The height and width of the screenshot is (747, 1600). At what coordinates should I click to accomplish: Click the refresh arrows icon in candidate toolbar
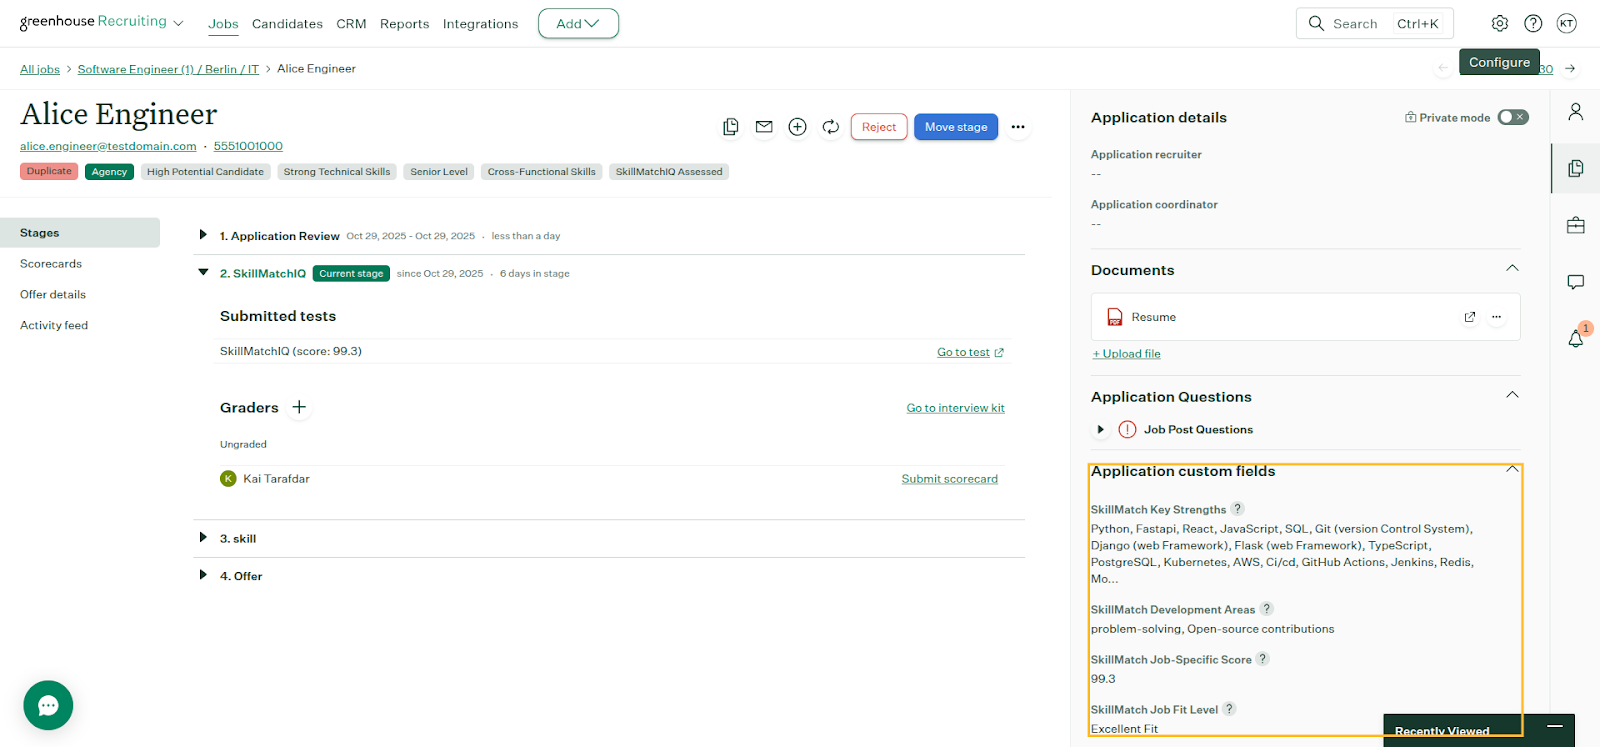[x=830, y=127]
